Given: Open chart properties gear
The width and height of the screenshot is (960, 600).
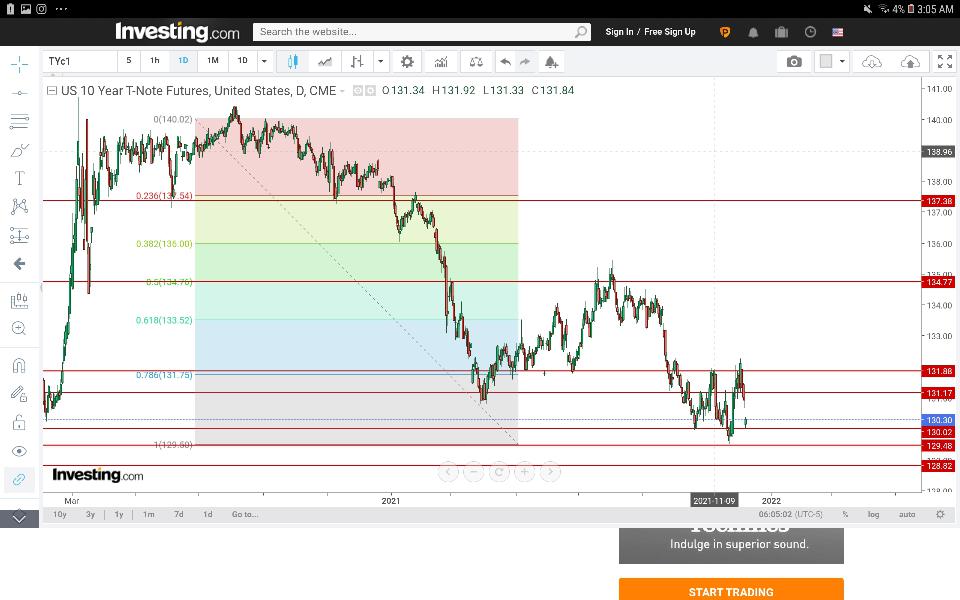Looking at the screenshot, I should (407, 61).
